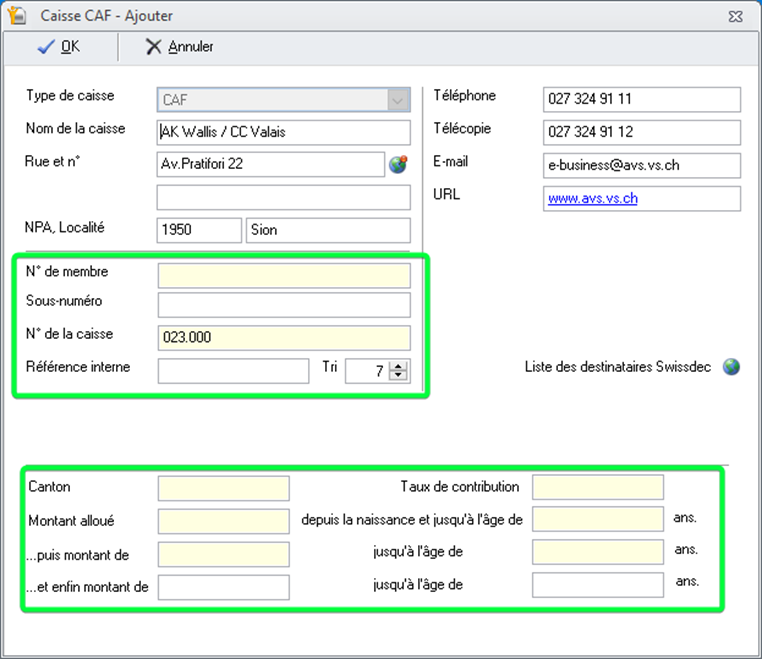Increase the Tri value with up arrow
Screen dimensions: 762x659
coord(400,367)
